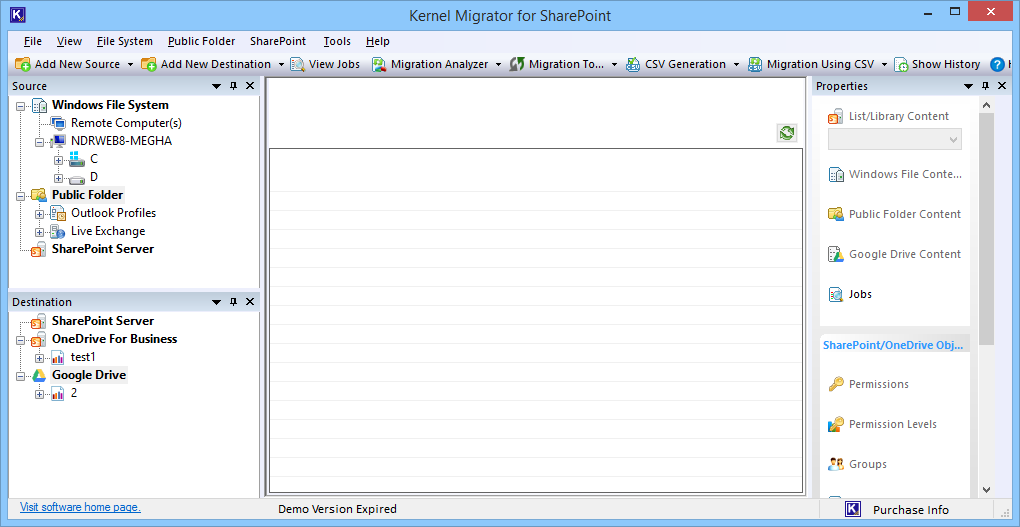Viewport: 1020px width, 527px height.
Task: Expand Live Exchange node
Action: click(40, 232)
